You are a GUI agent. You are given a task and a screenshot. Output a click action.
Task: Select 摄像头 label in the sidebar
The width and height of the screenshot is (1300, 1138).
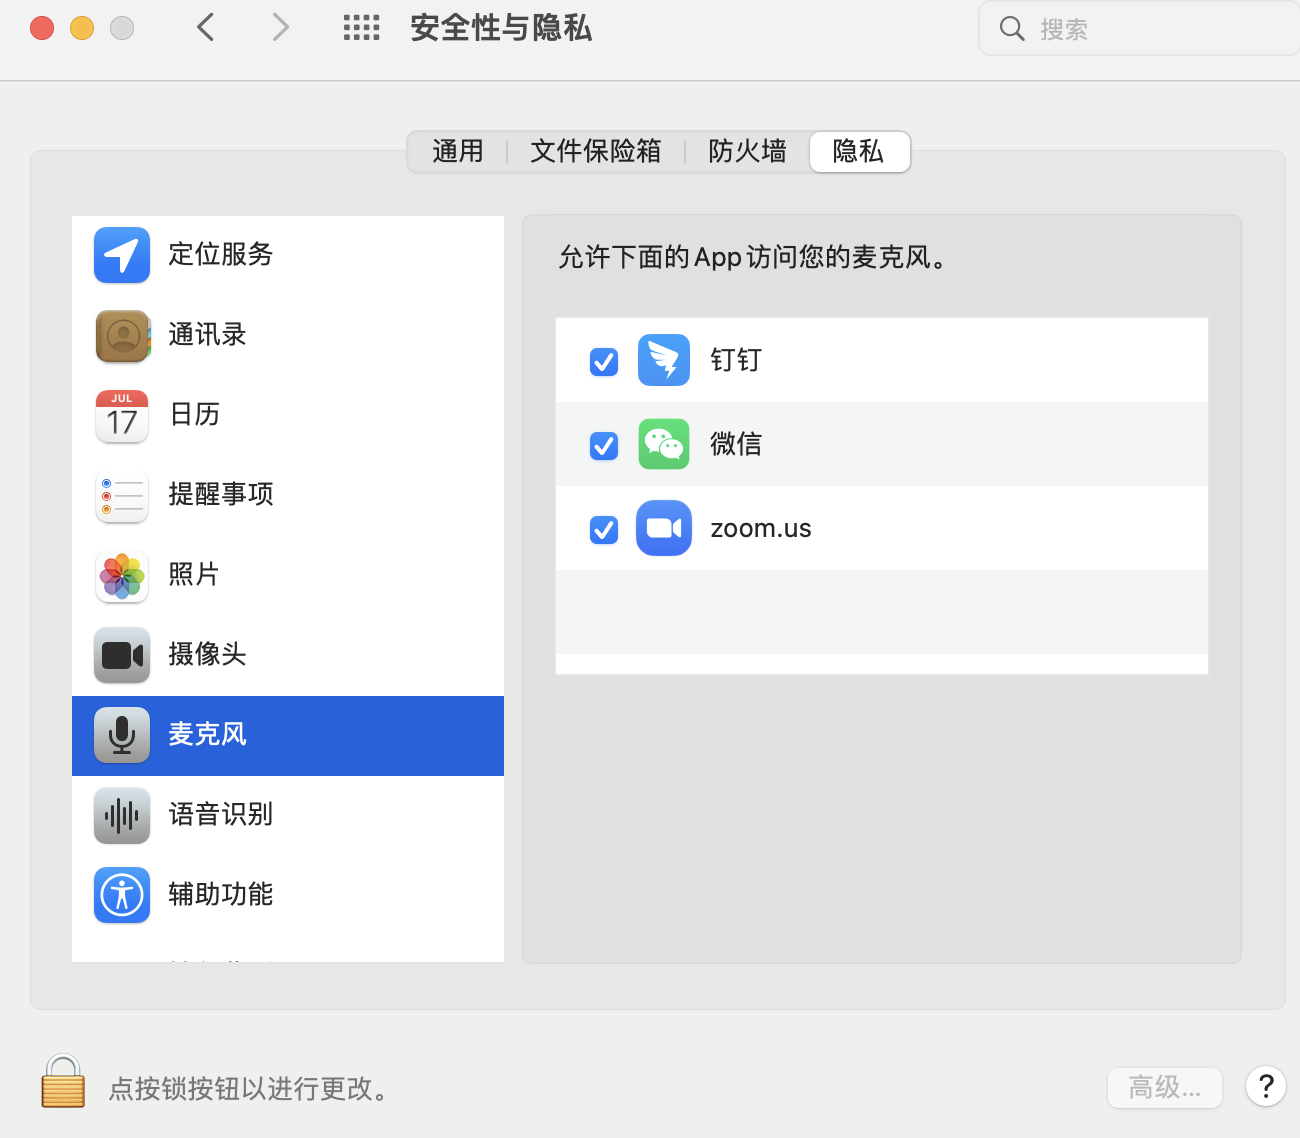coord(207,654)
